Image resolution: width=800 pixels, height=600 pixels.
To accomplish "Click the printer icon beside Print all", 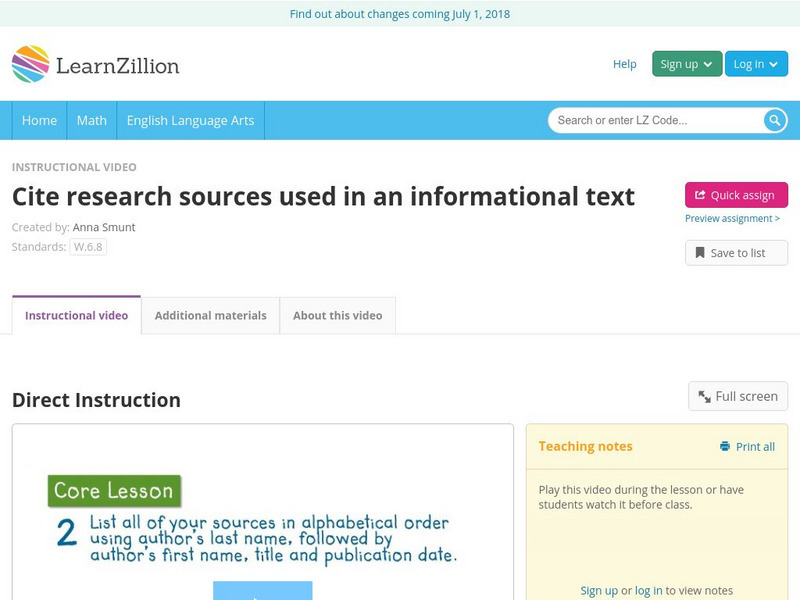I will click(x=724, y=446).
